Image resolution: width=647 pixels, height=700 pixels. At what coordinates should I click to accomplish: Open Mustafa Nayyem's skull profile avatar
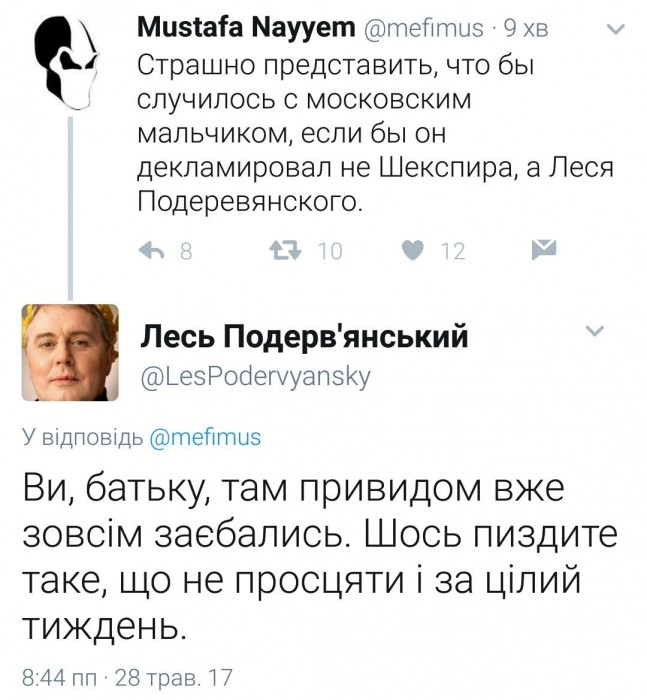click(67, 62)
